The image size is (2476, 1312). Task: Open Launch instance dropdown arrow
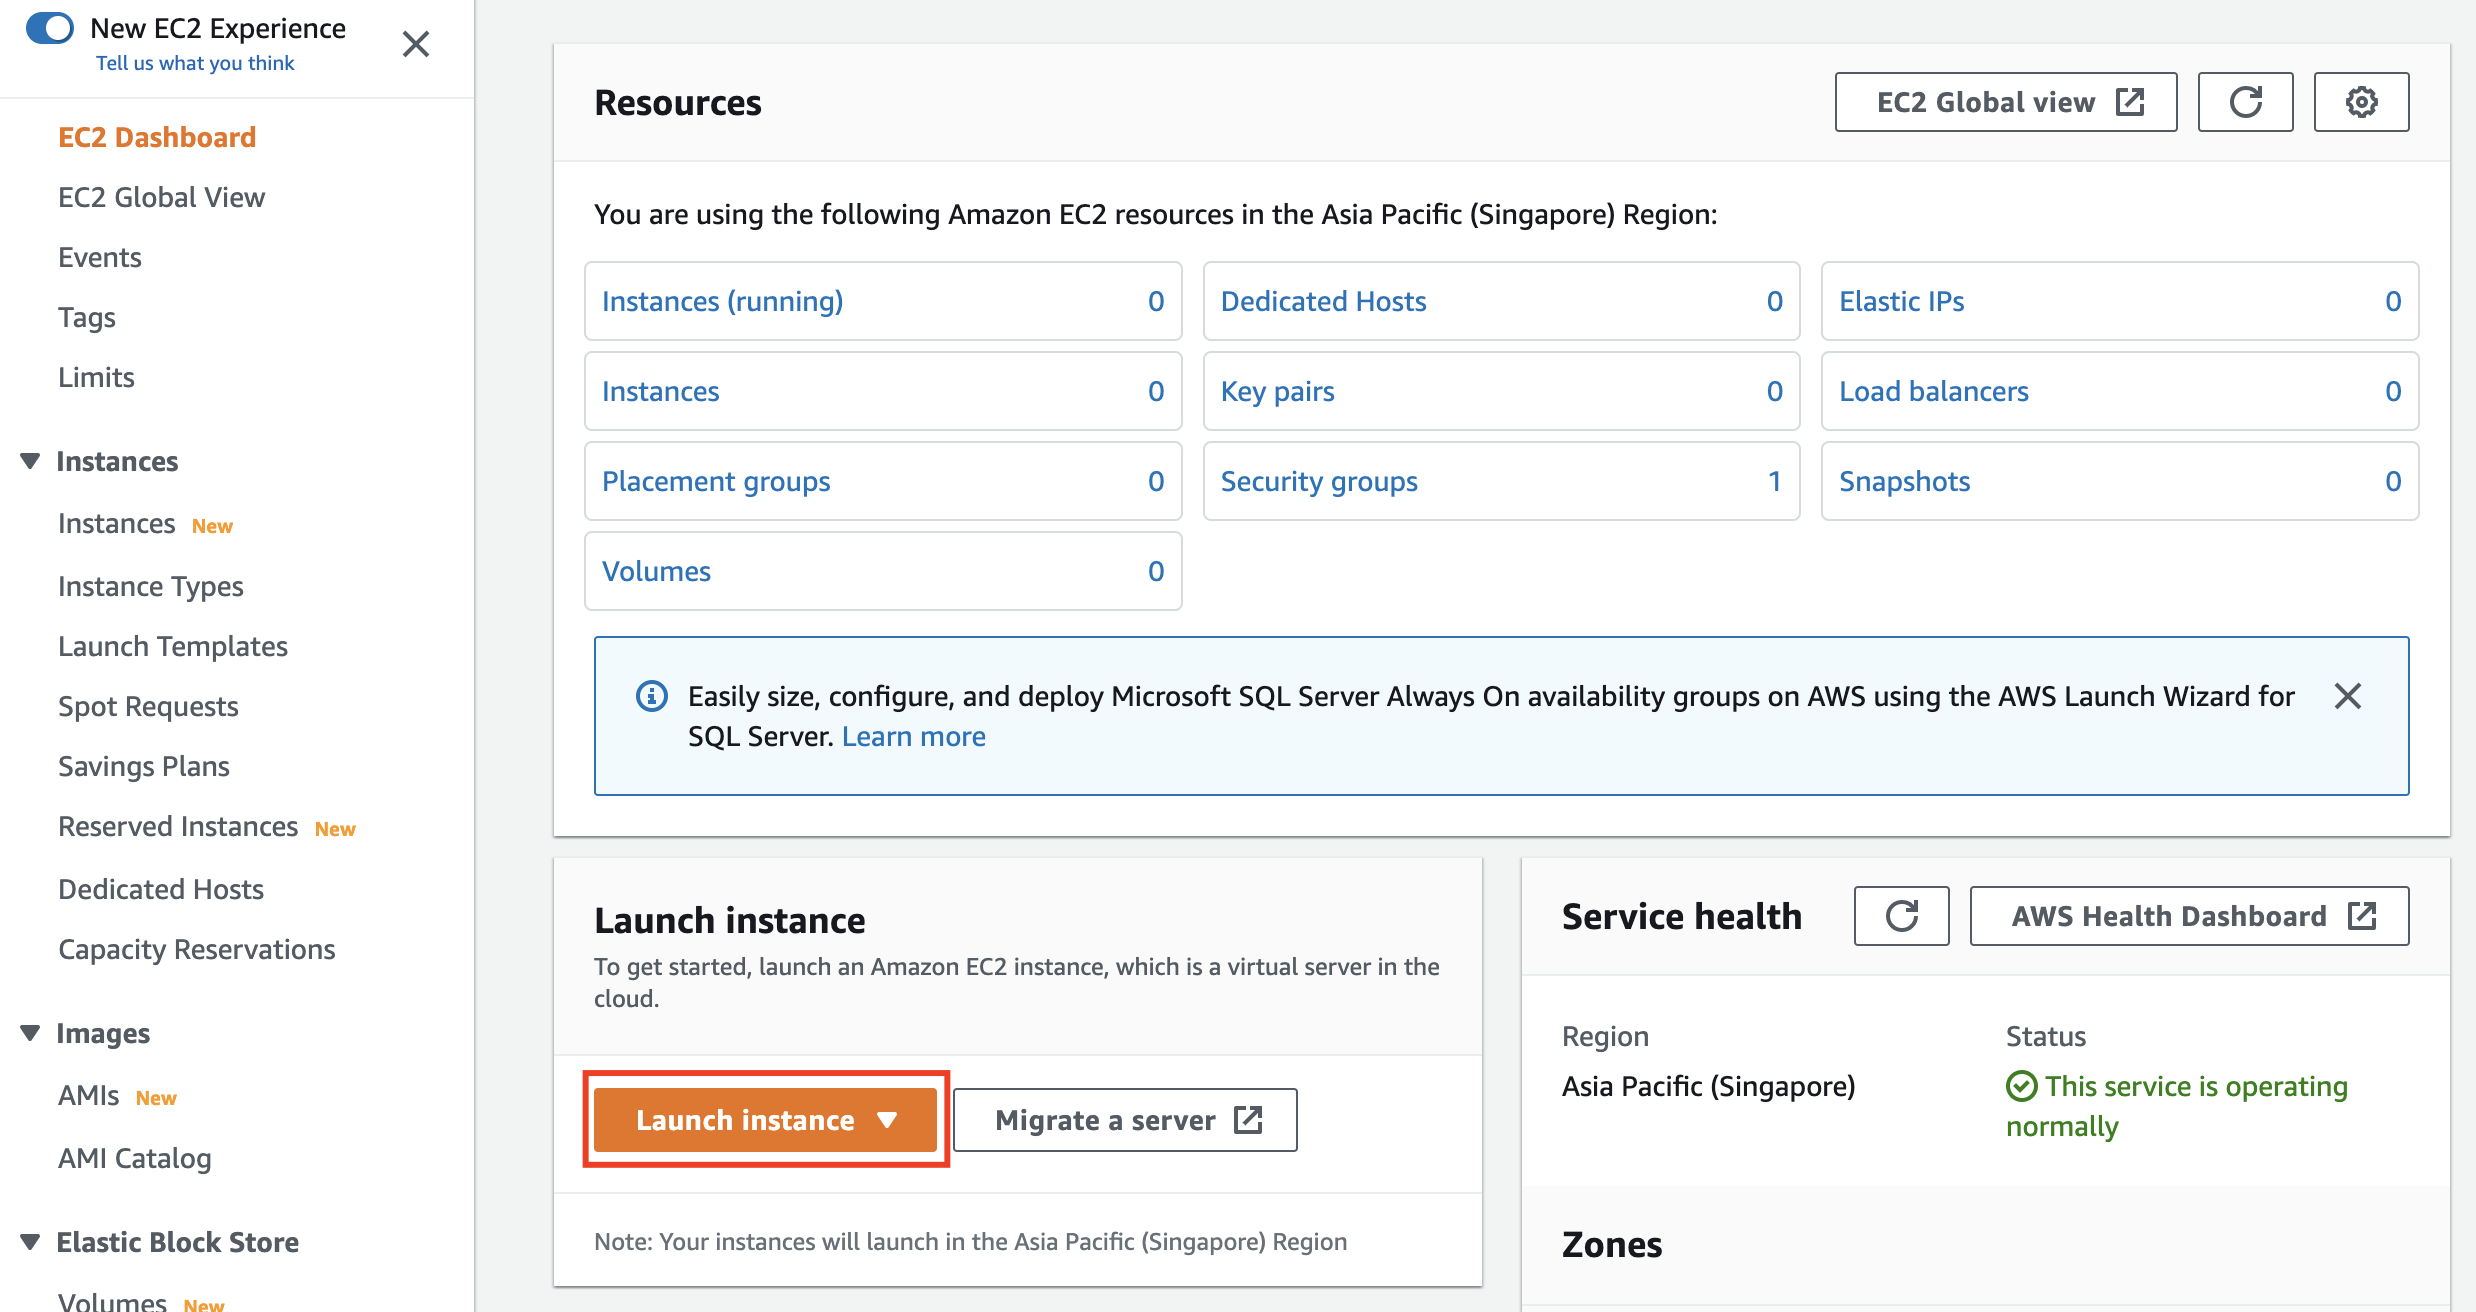887,1120
